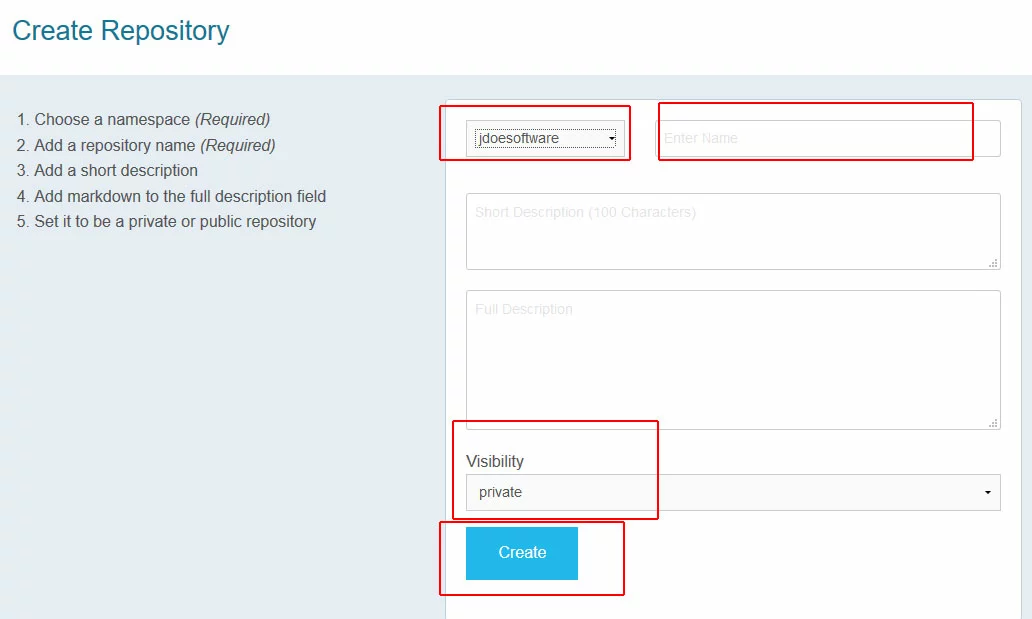Click into the Short Description text area
The image size is (1032, 619).
(x=732, y=231)
